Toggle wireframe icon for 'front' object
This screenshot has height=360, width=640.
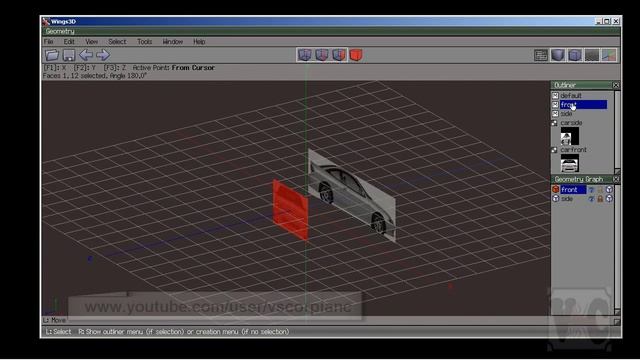click(609, 190)
